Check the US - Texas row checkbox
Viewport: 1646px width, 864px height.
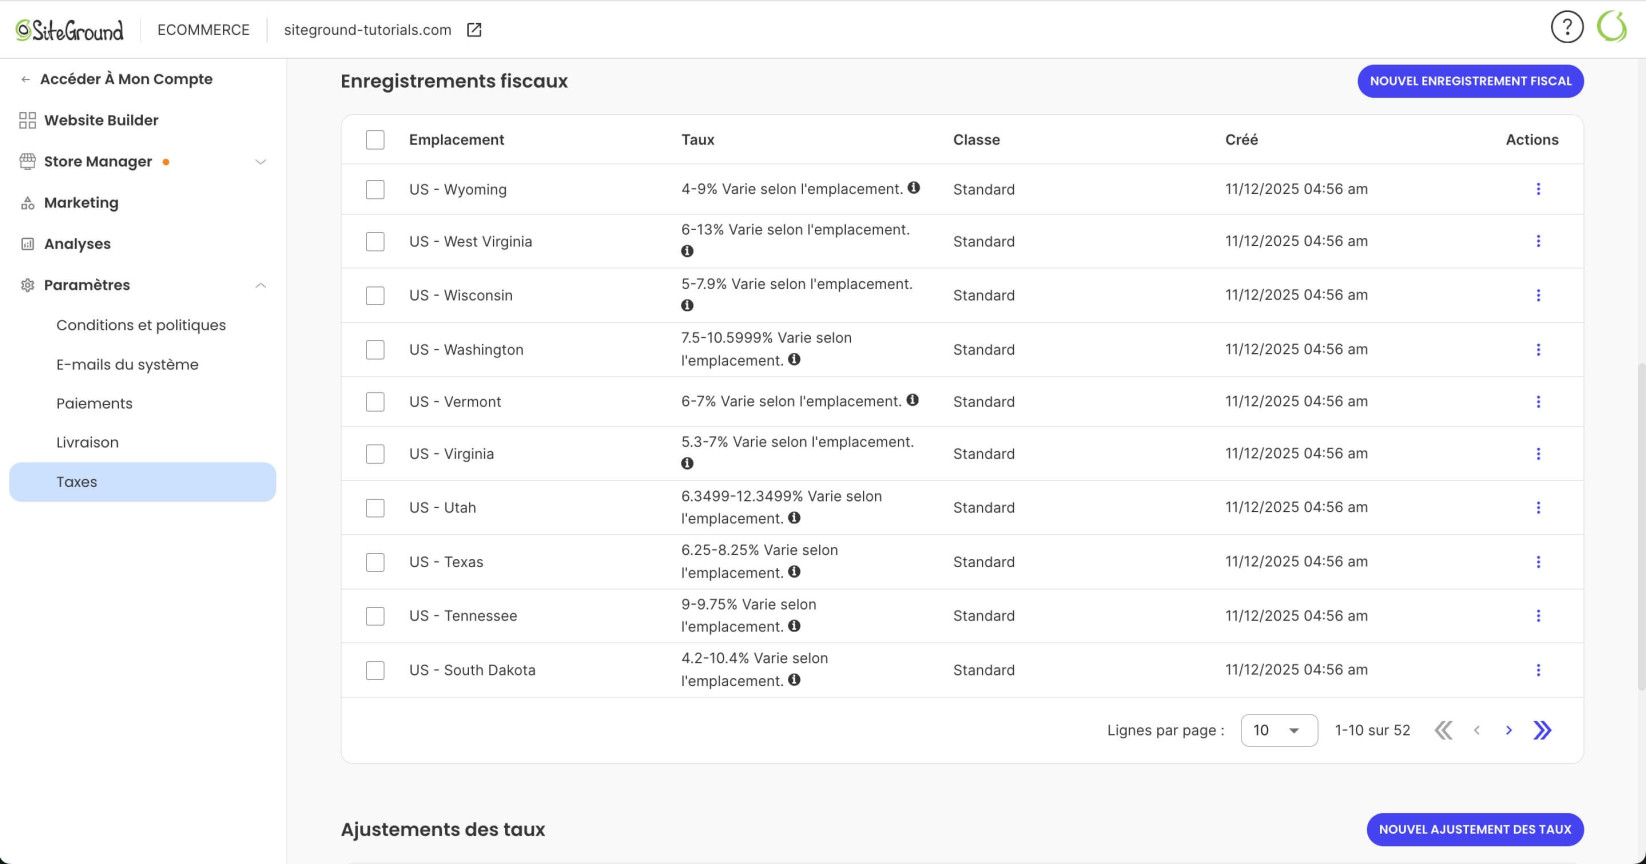click(x=375, y=562)
